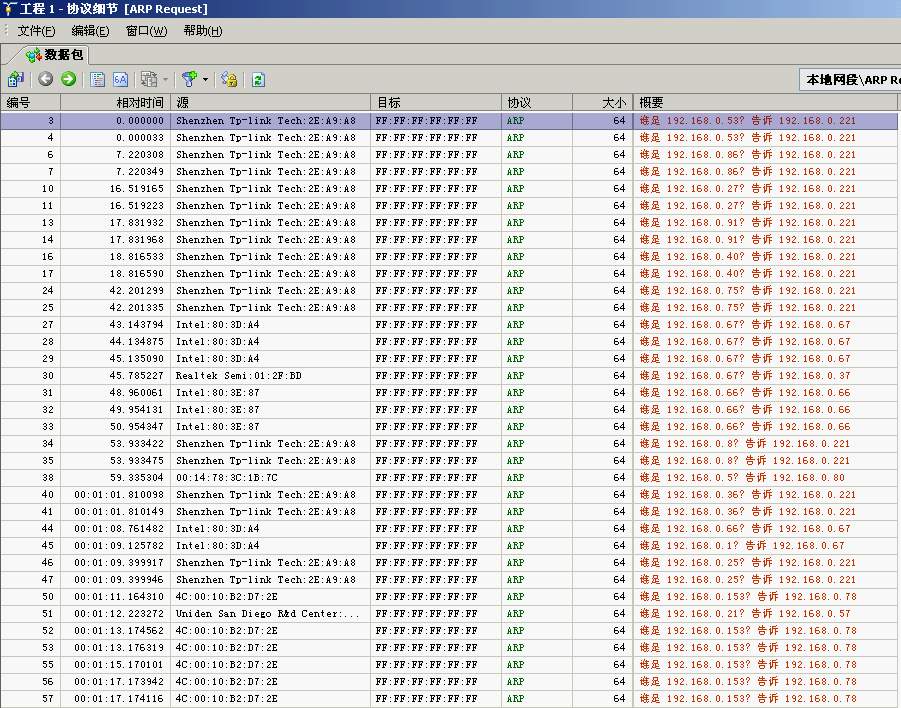901x708 pixels.
Task: Click the export packets icon in toolbar
Action: pyautogui.click(x=15, y=79)
